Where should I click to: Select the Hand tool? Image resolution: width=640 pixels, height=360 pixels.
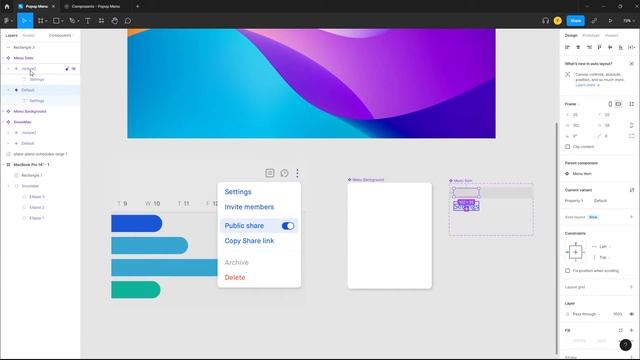pos(115,21)
